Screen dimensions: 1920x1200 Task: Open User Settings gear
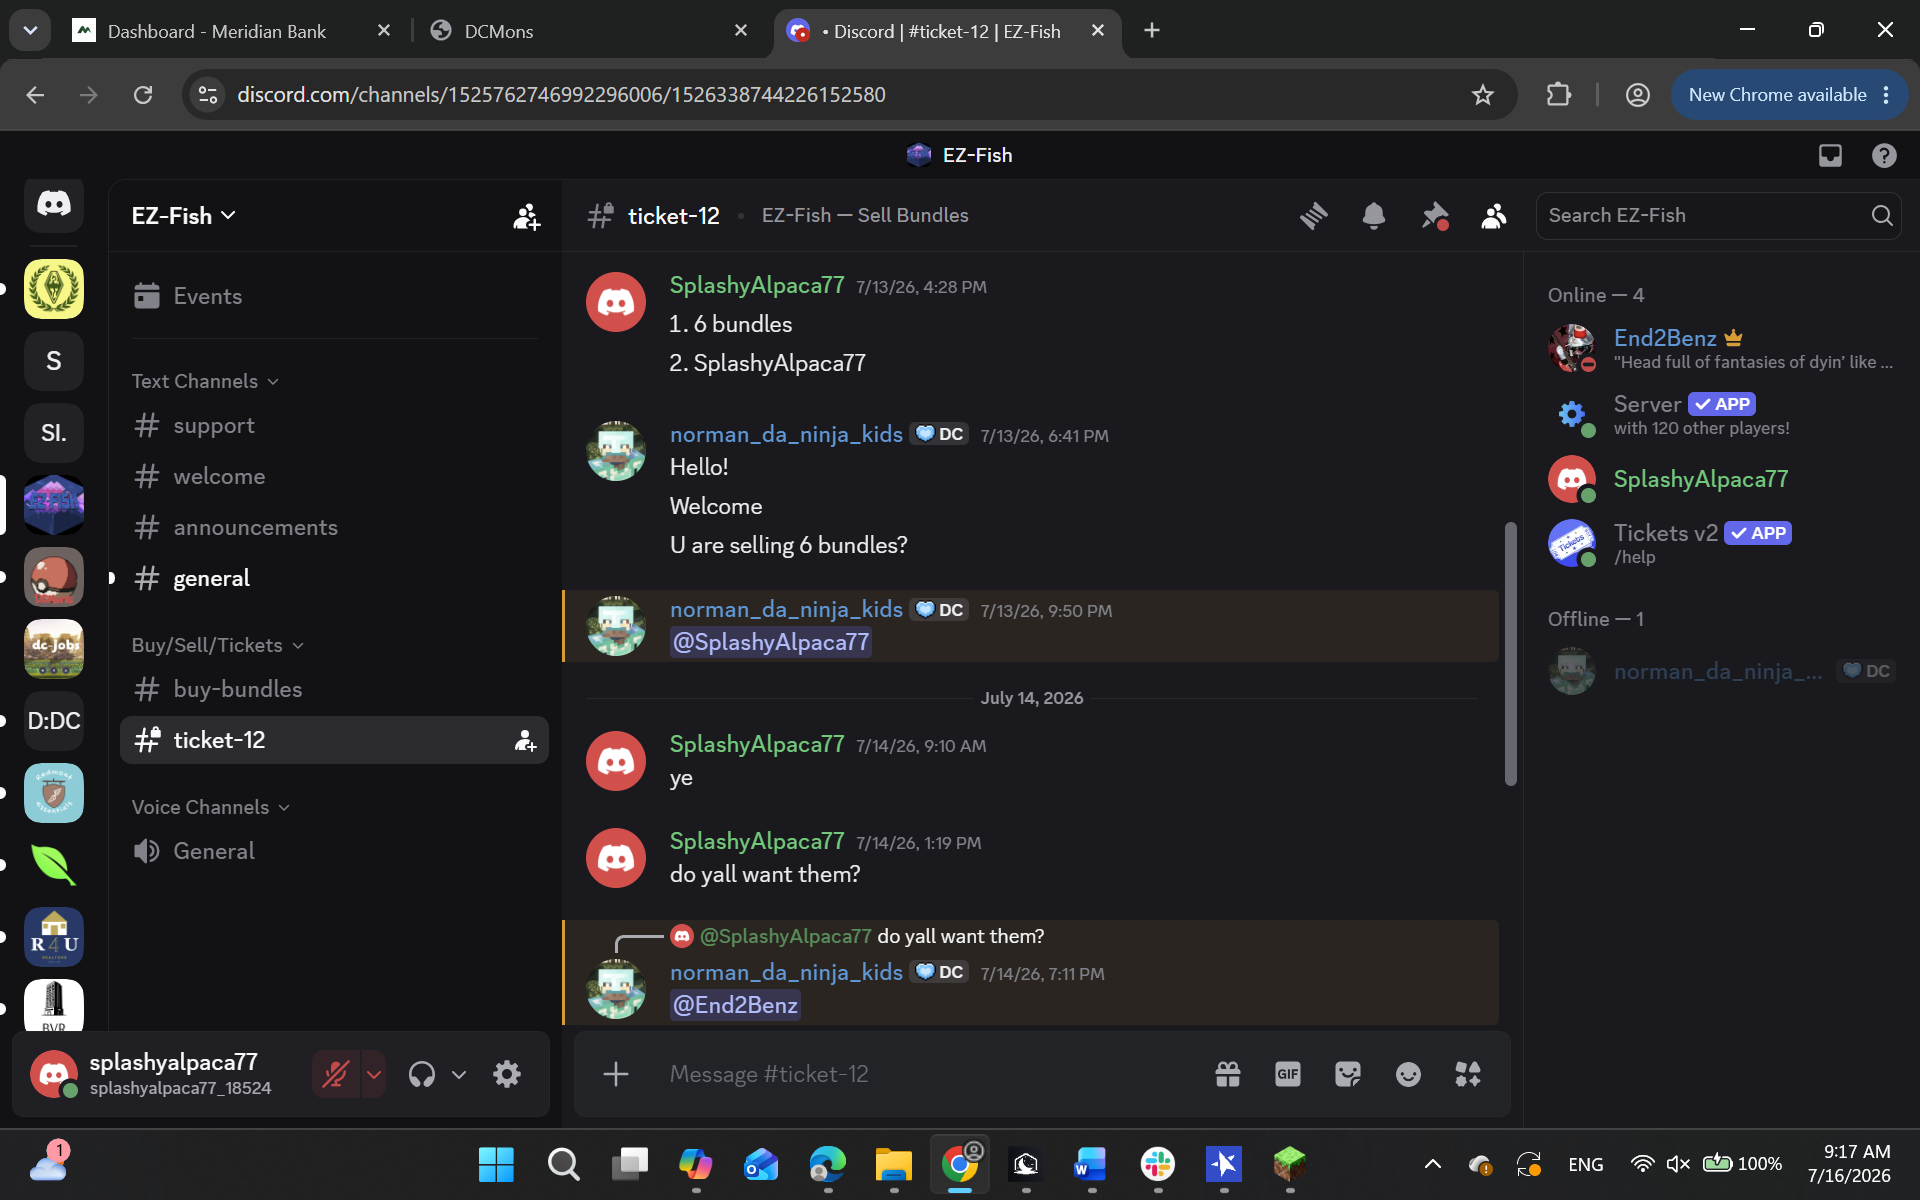pyautogui.click(x=507, y=1074)
